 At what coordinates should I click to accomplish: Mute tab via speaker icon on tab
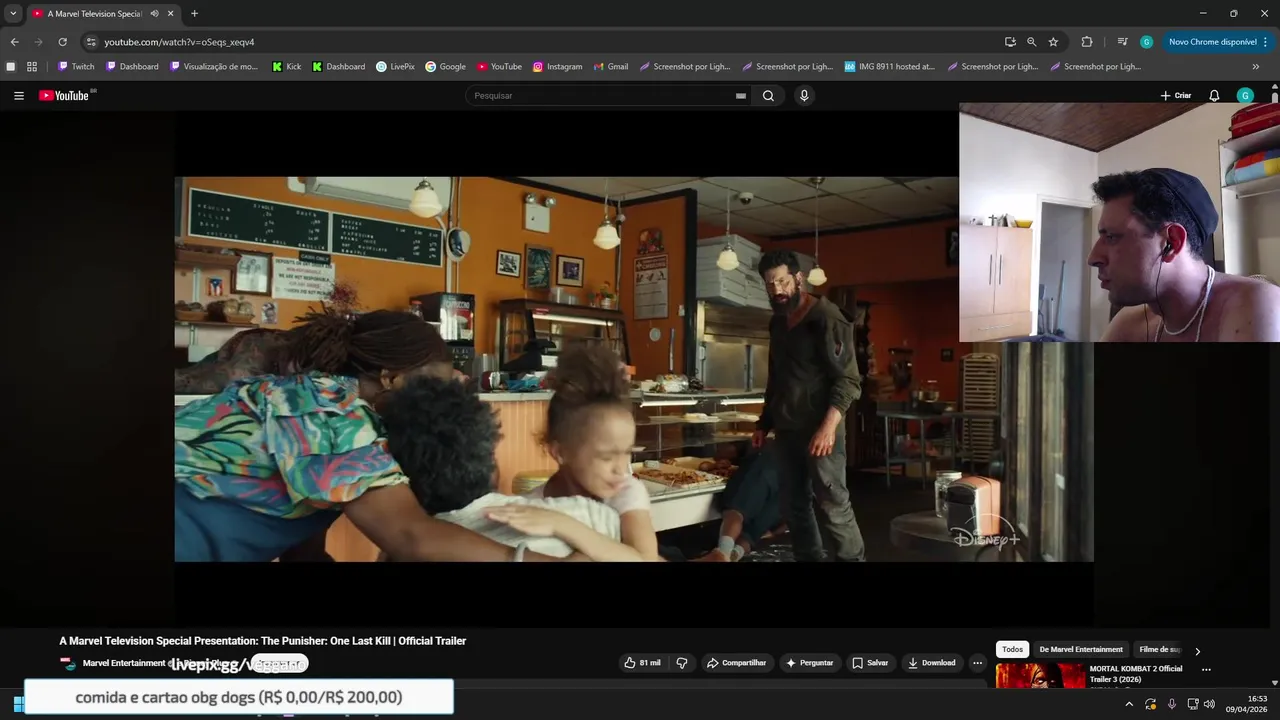click(154, 14)
